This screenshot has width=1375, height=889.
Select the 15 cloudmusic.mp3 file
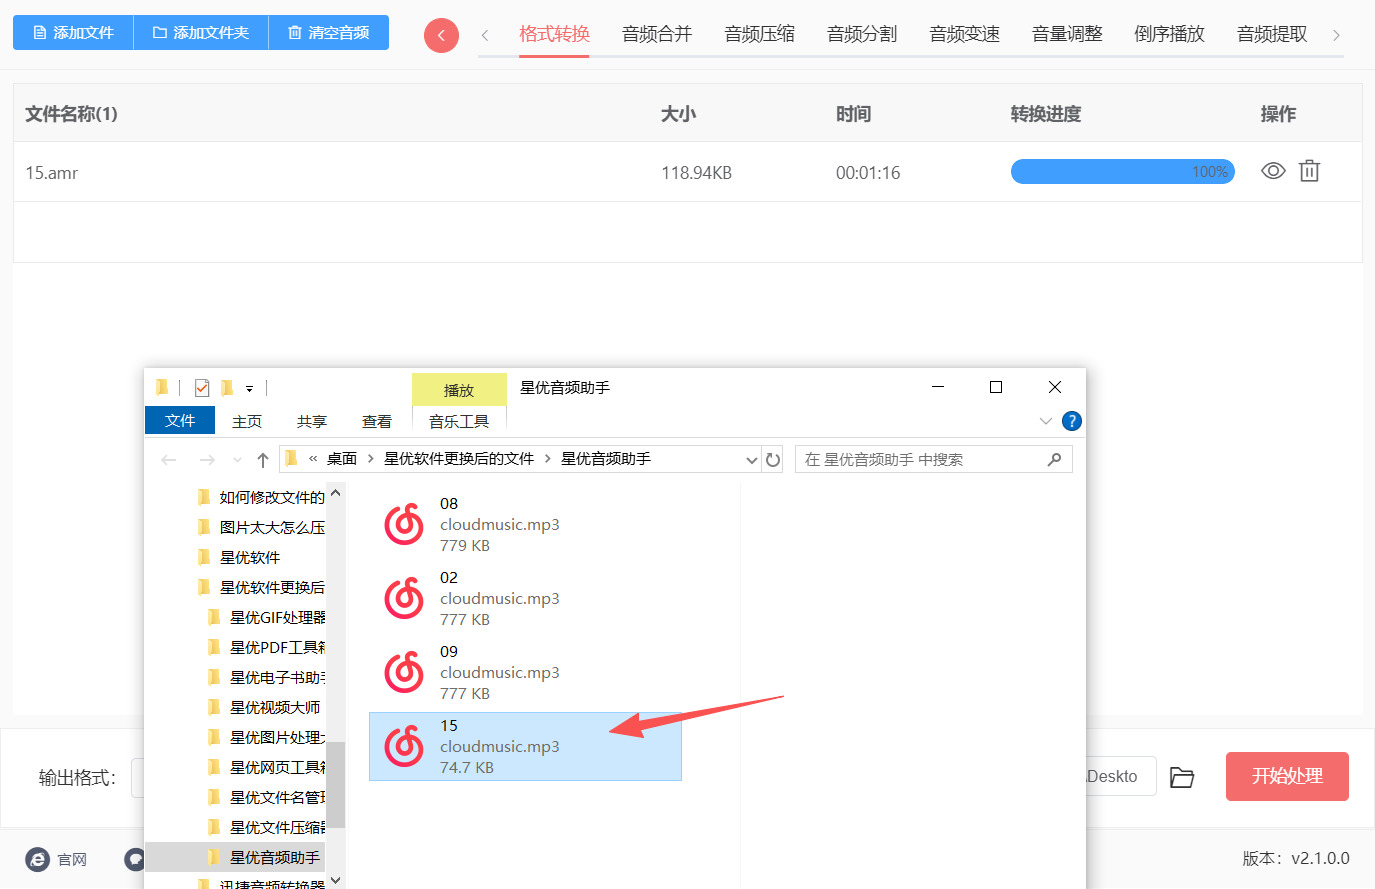click(525, 746)
